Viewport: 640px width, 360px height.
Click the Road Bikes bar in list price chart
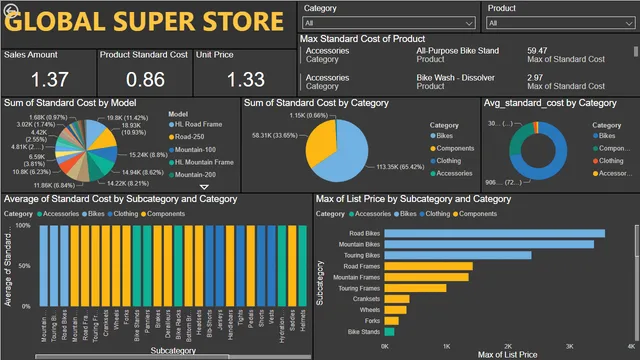(x=495, y=233)
